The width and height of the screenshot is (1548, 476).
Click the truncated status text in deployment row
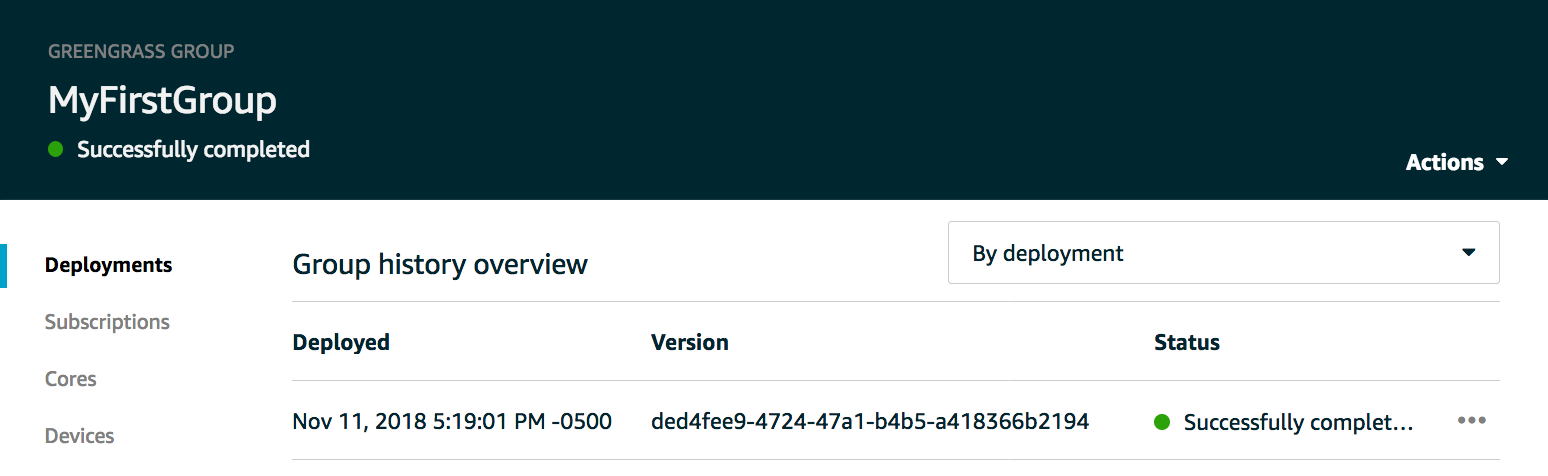pyautogui.click(x=1298, y=422)
